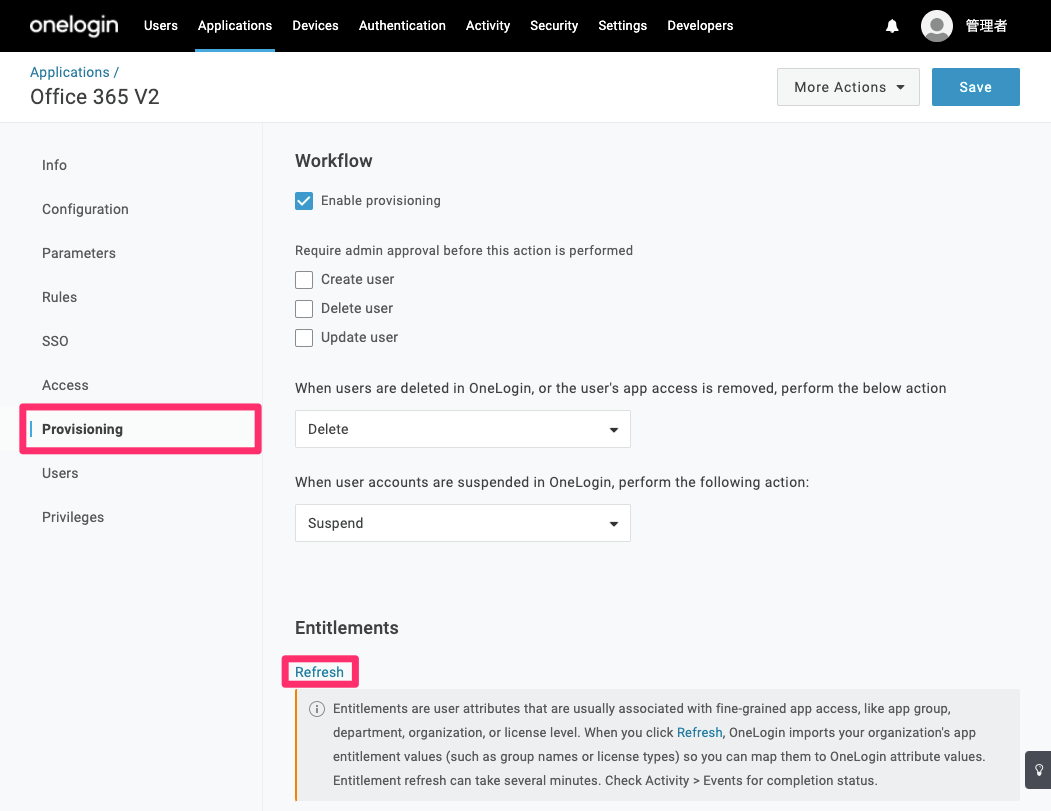Switch to the Privileges sidebar tab
This screenshot has width=1051, height=811.
pyautogui.click(x=73, y=517)
